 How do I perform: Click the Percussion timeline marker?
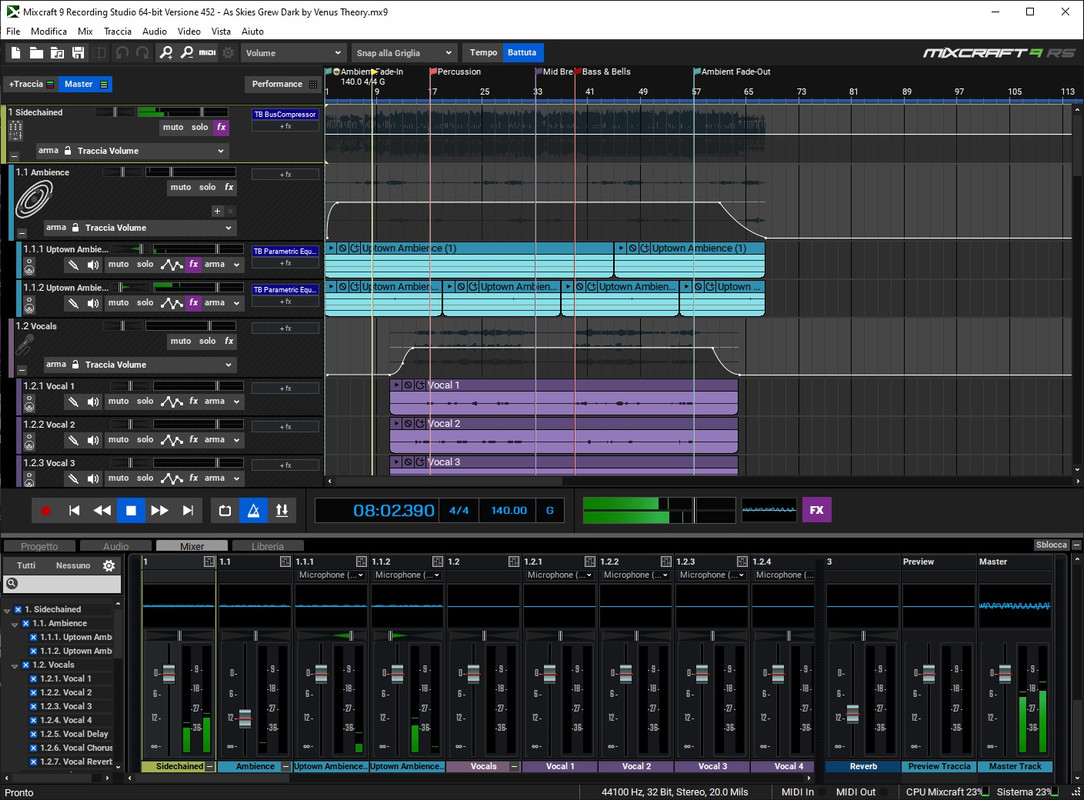[455, 72]
